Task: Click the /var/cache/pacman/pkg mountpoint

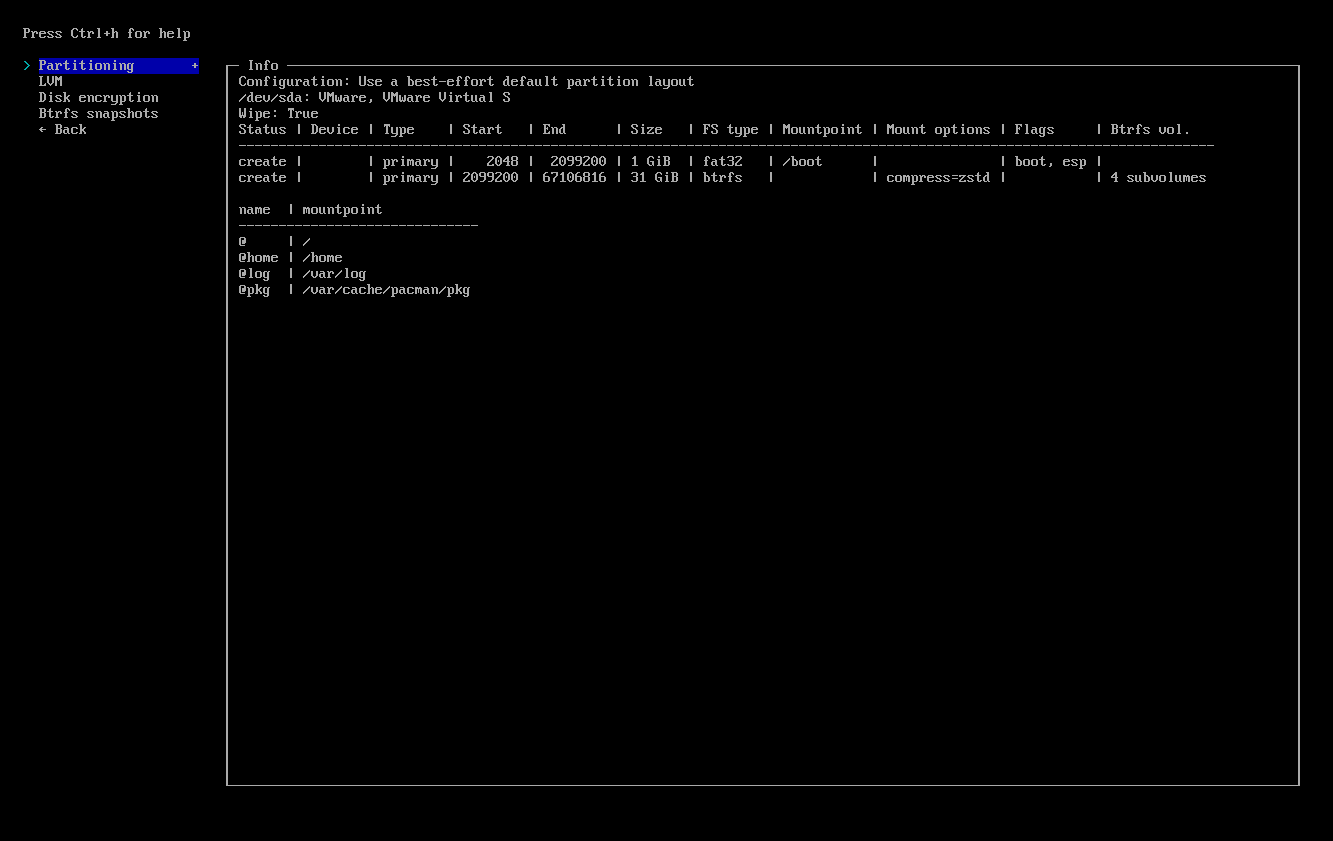Action: (x=386, y=289)
